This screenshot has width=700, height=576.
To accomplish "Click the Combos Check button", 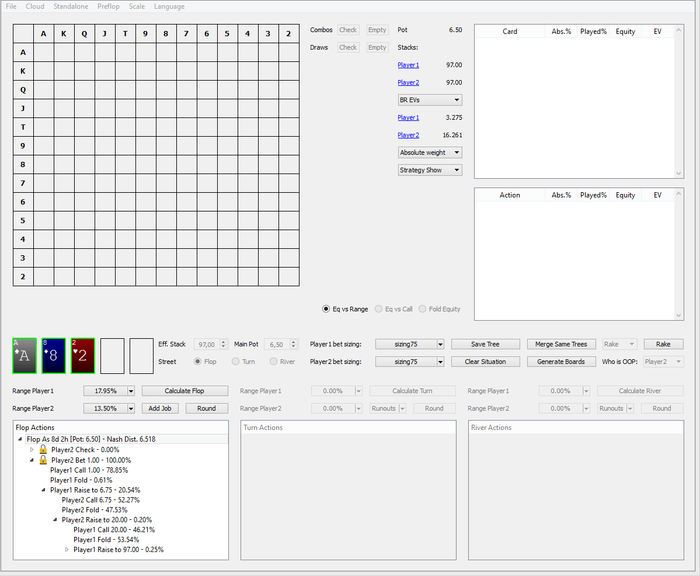I will pos(348,30).
